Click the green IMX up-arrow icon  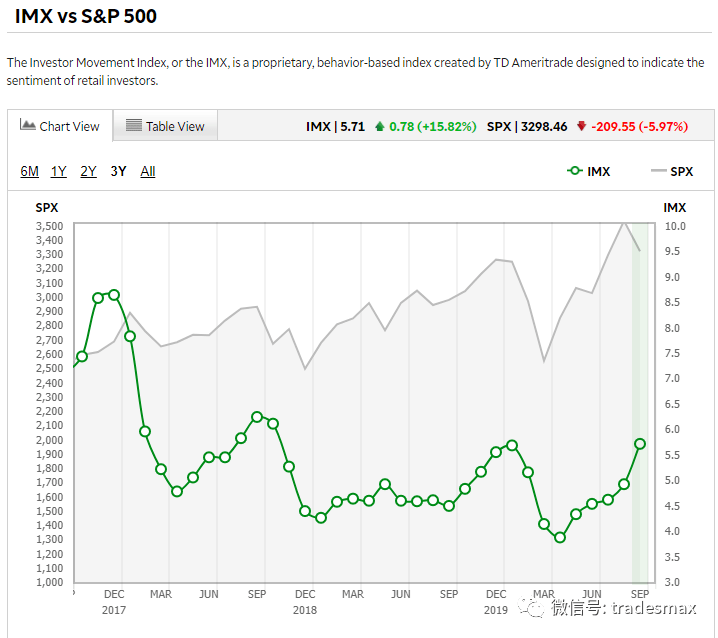click(379, 126)
